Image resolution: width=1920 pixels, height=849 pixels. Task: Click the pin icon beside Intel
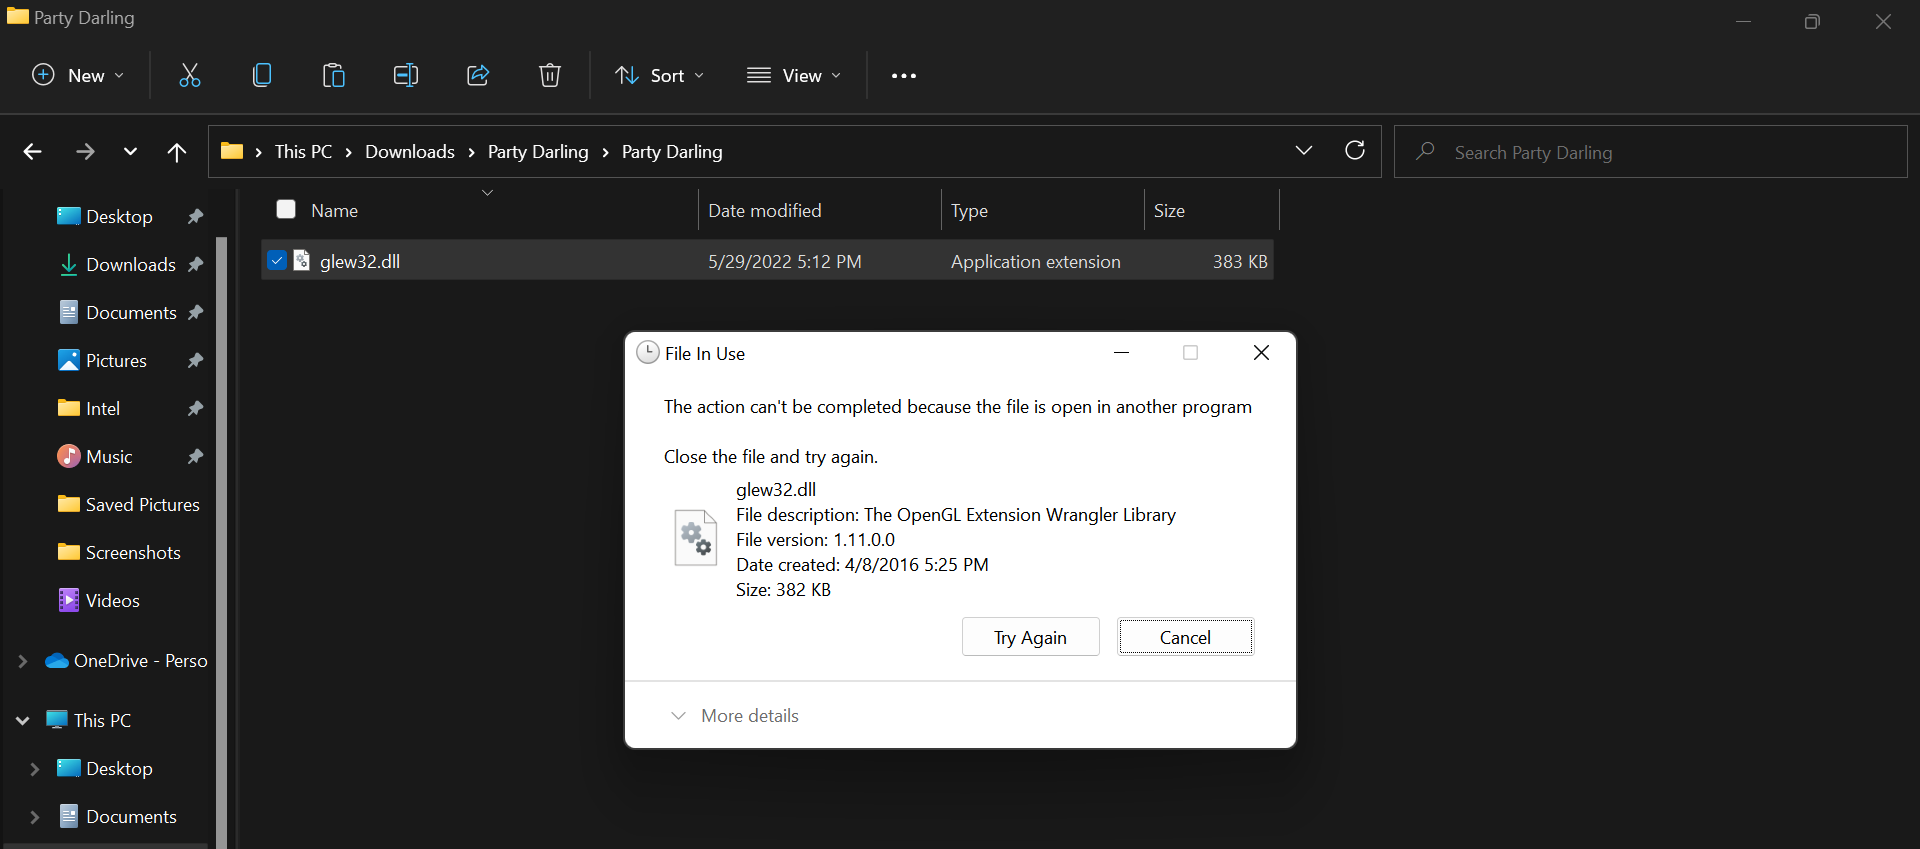[195, 408]
